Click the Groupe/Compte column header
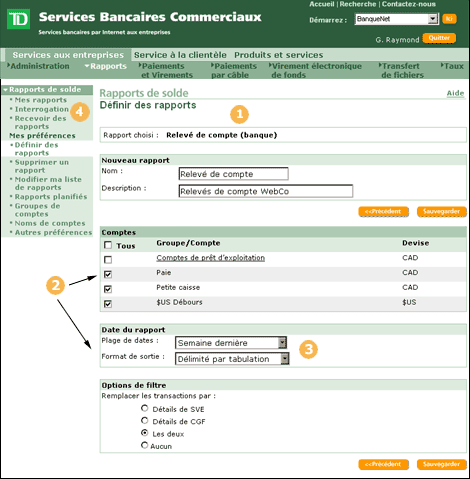470x479 pixels. point(188,243)
